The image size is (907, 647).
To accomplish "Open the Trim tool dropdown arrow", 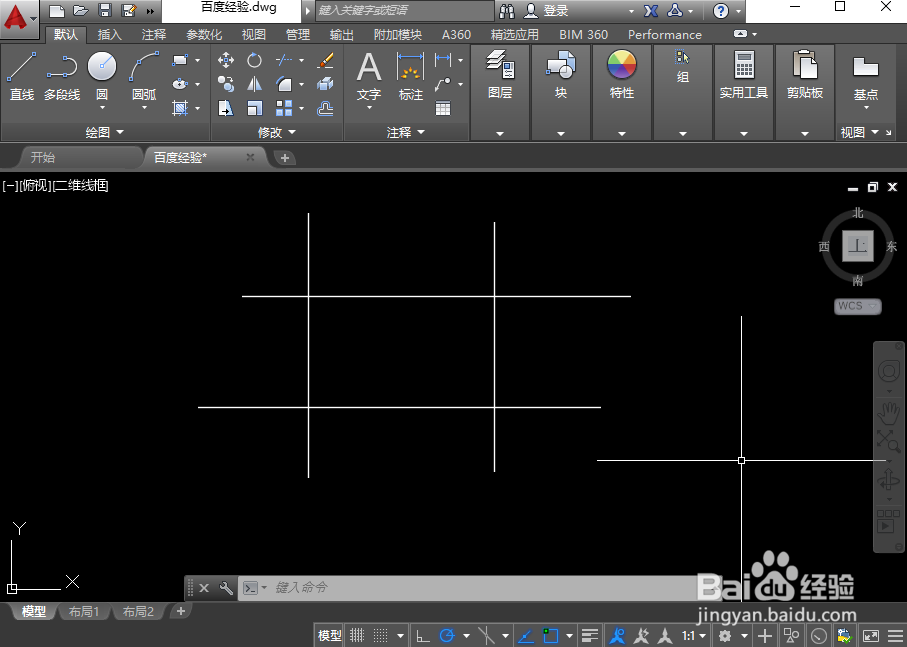I will pyautogui.click(x=301, y=60).
